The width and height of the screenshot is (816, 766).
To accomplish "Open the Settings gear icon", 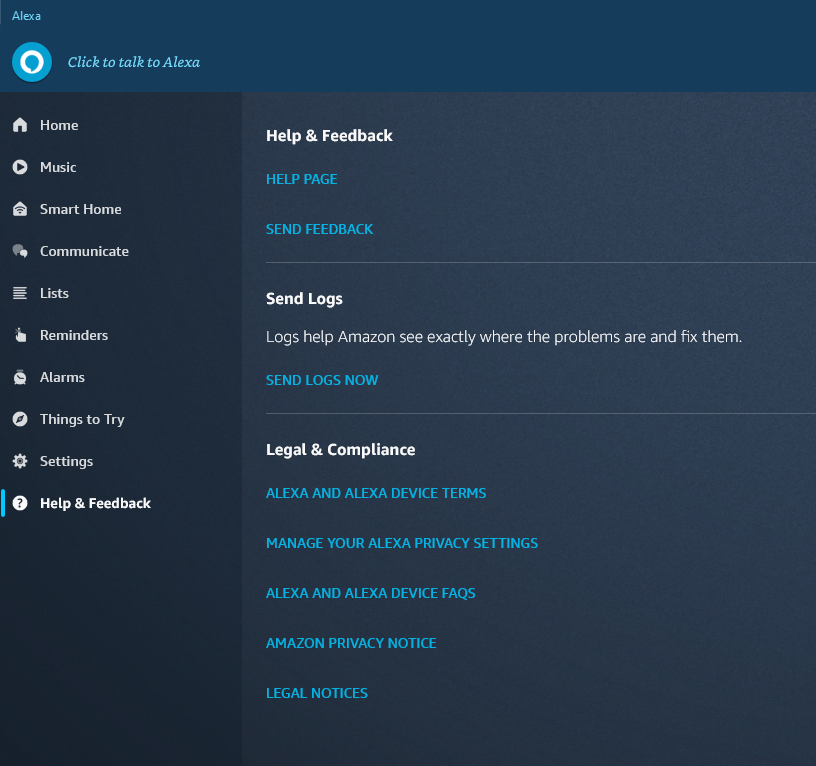I will coord(20,461).
